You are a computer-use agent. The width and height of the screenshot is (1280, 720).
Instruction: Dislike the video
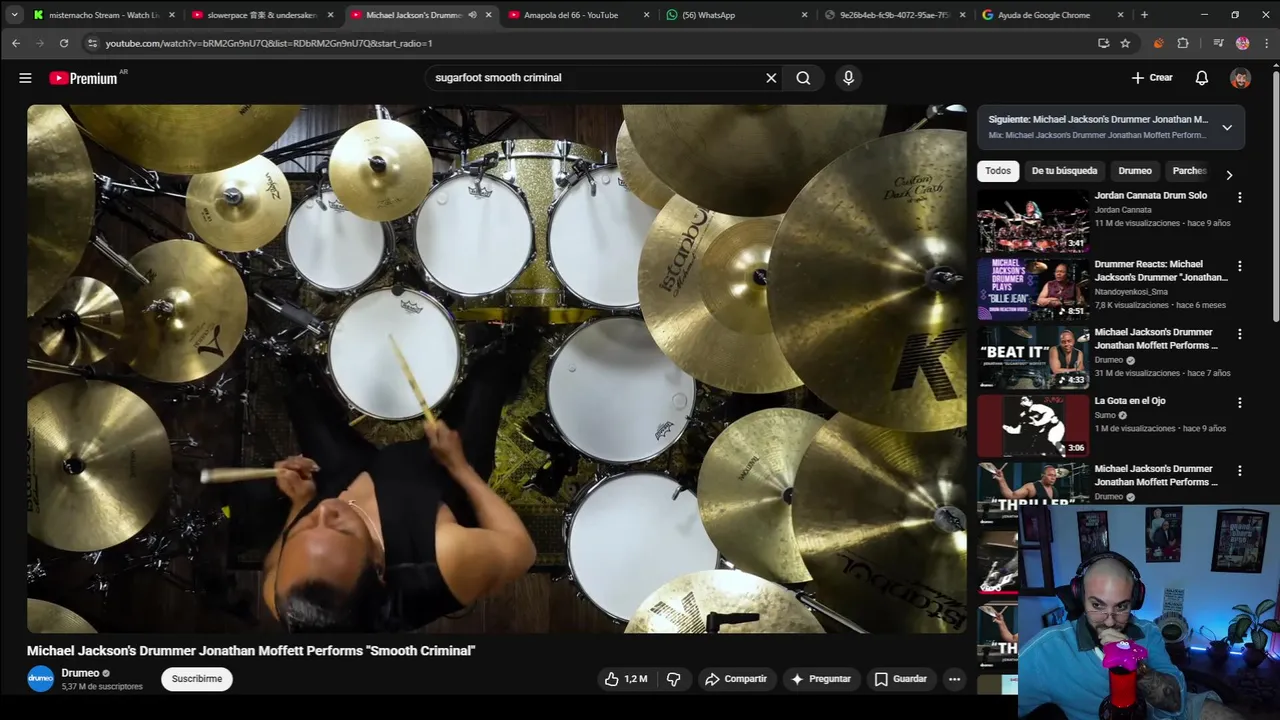[674, 679]
